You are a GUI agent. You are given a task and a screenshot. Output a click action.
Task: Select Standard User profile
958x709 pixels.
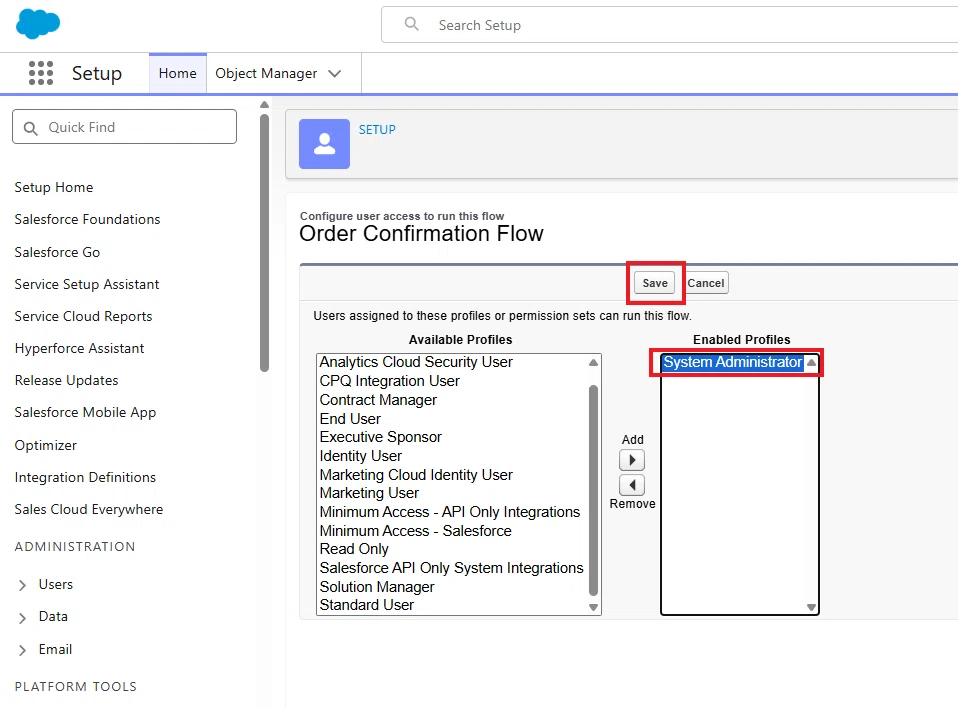point(367,604)
